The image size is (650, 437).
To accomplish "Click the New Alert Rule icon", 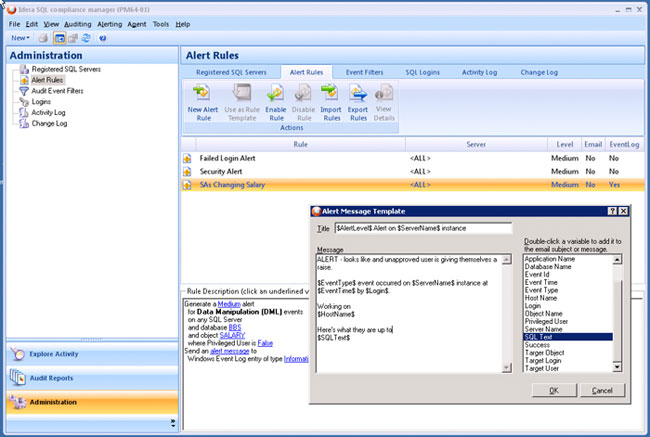I will (202, 92).
